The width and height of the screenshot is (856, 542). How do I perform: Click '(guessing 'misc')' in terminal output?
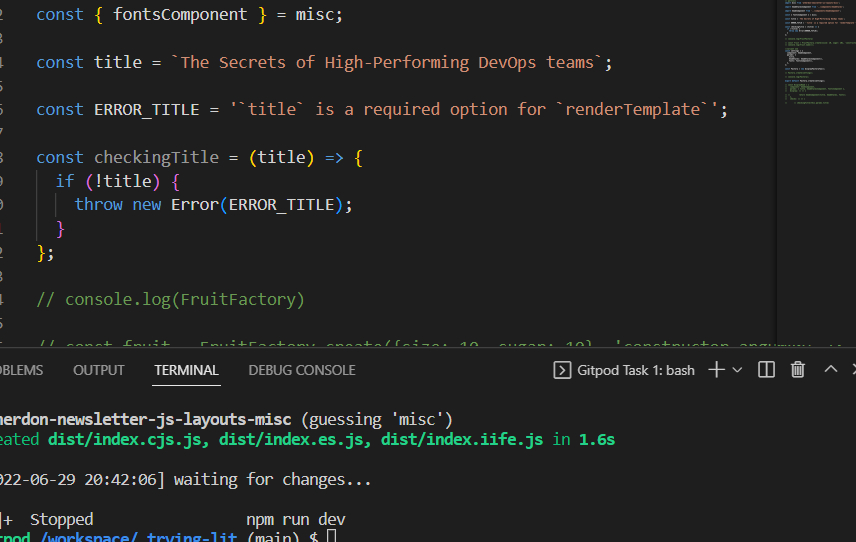point(377,420)
